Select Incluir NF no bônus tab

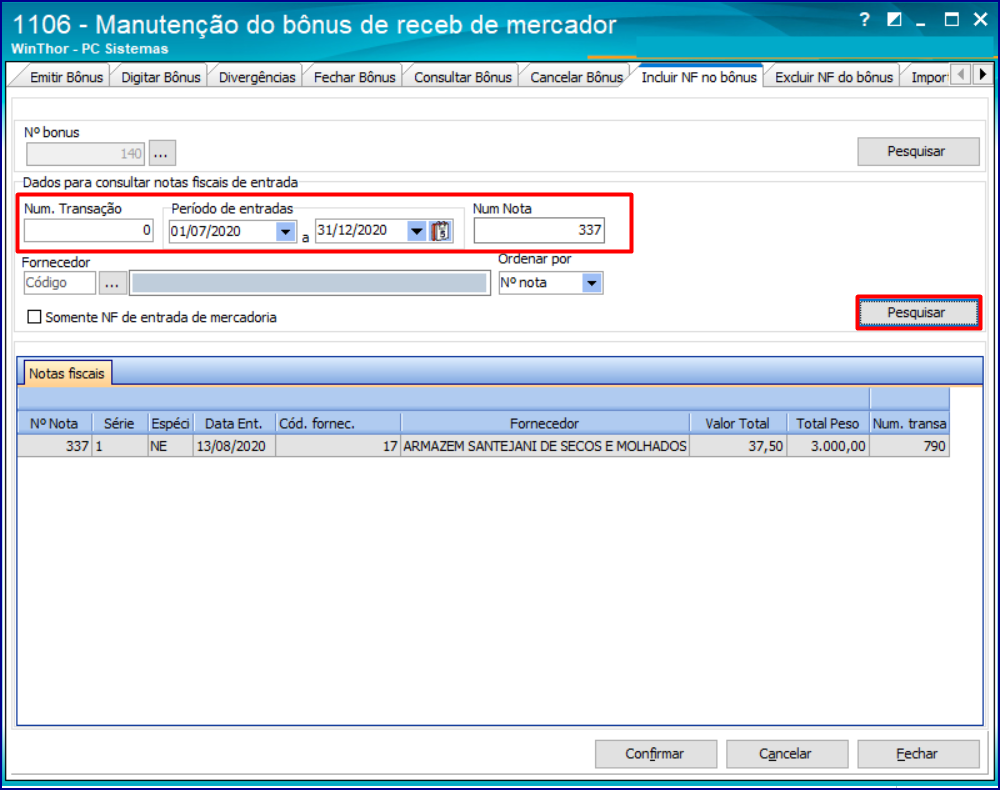click(699, 77)
